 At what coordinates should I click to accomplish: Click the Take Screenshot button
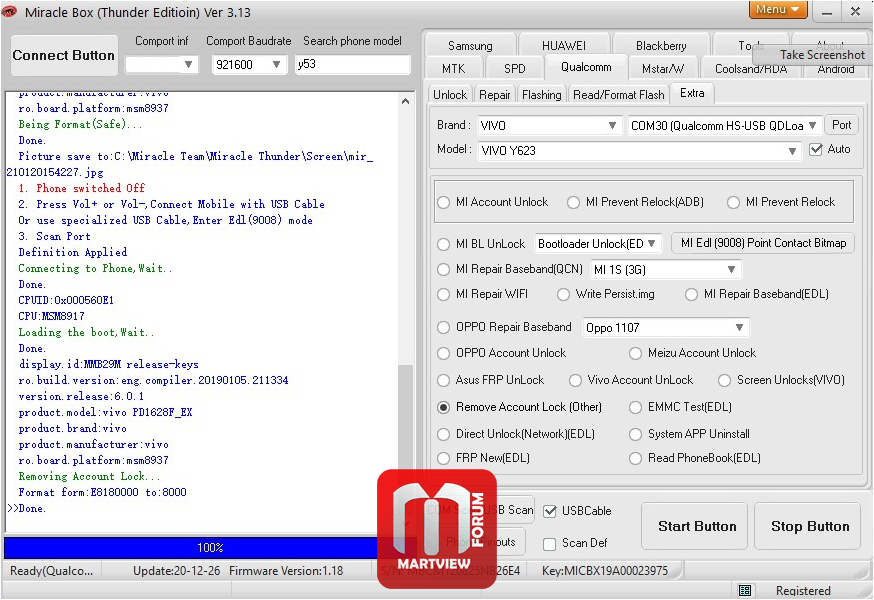812,55
